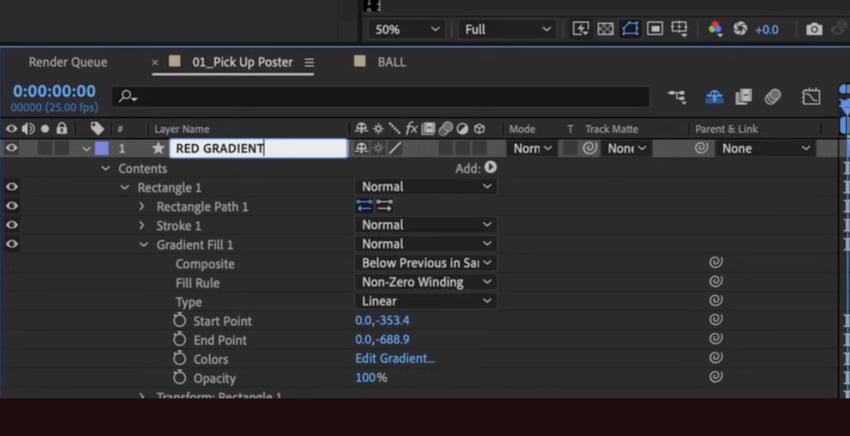
Task: Click the search magnifier icon
Action: [127, 97]
